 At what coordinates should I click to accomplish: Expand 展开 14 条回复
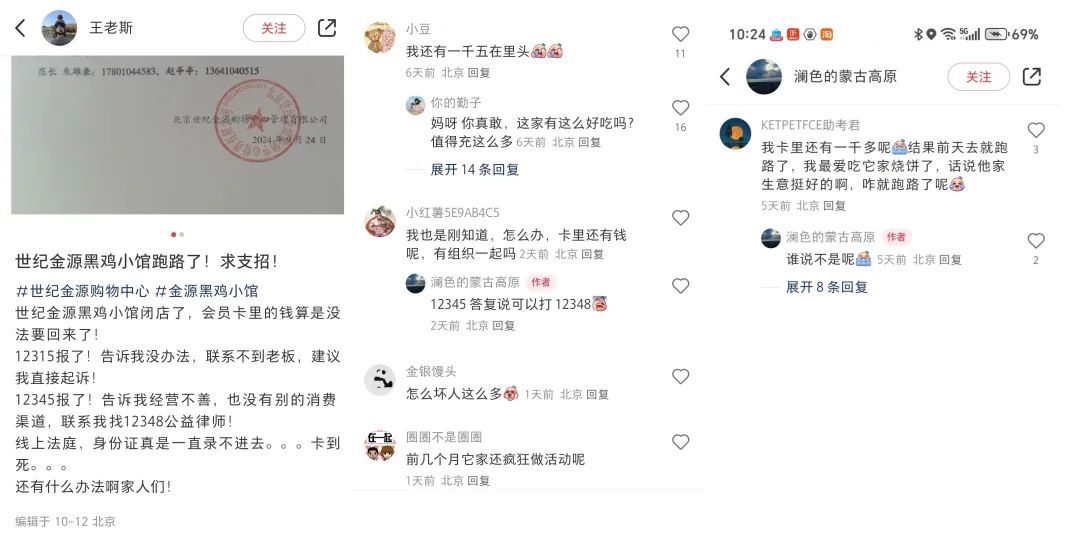(475, 169)
